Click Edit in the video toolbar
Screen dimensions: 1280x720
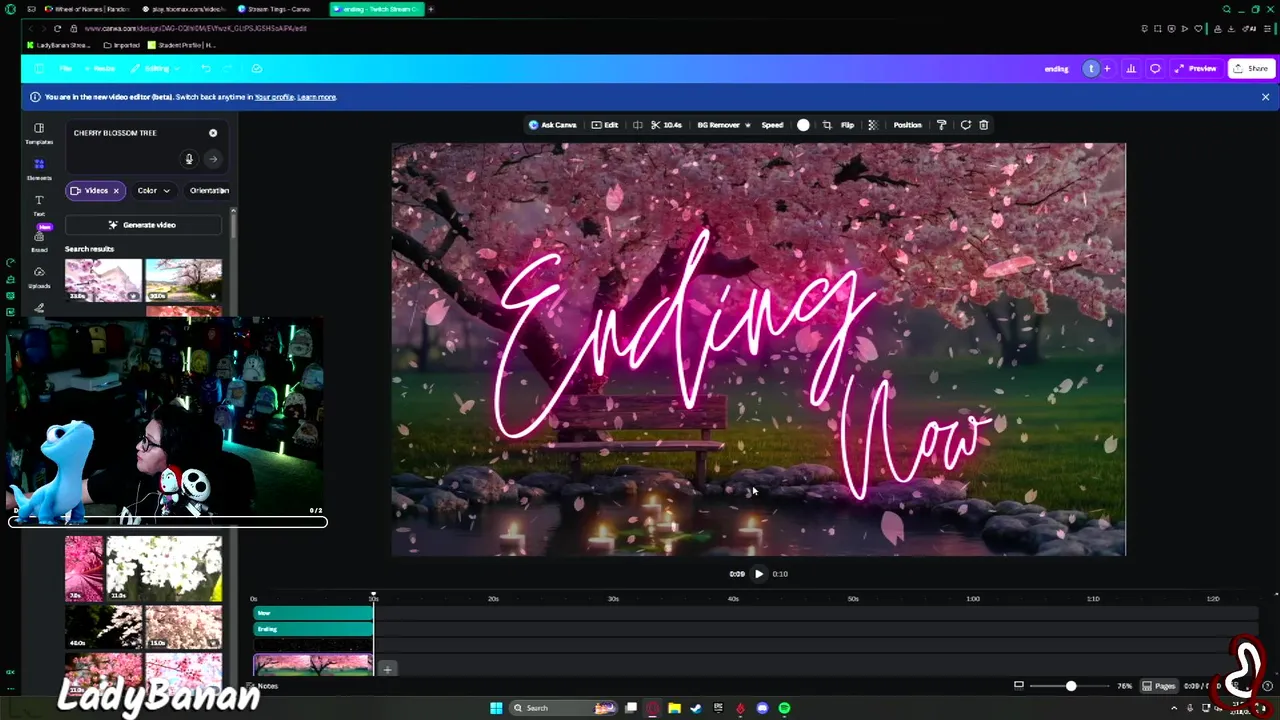[605, 125]
